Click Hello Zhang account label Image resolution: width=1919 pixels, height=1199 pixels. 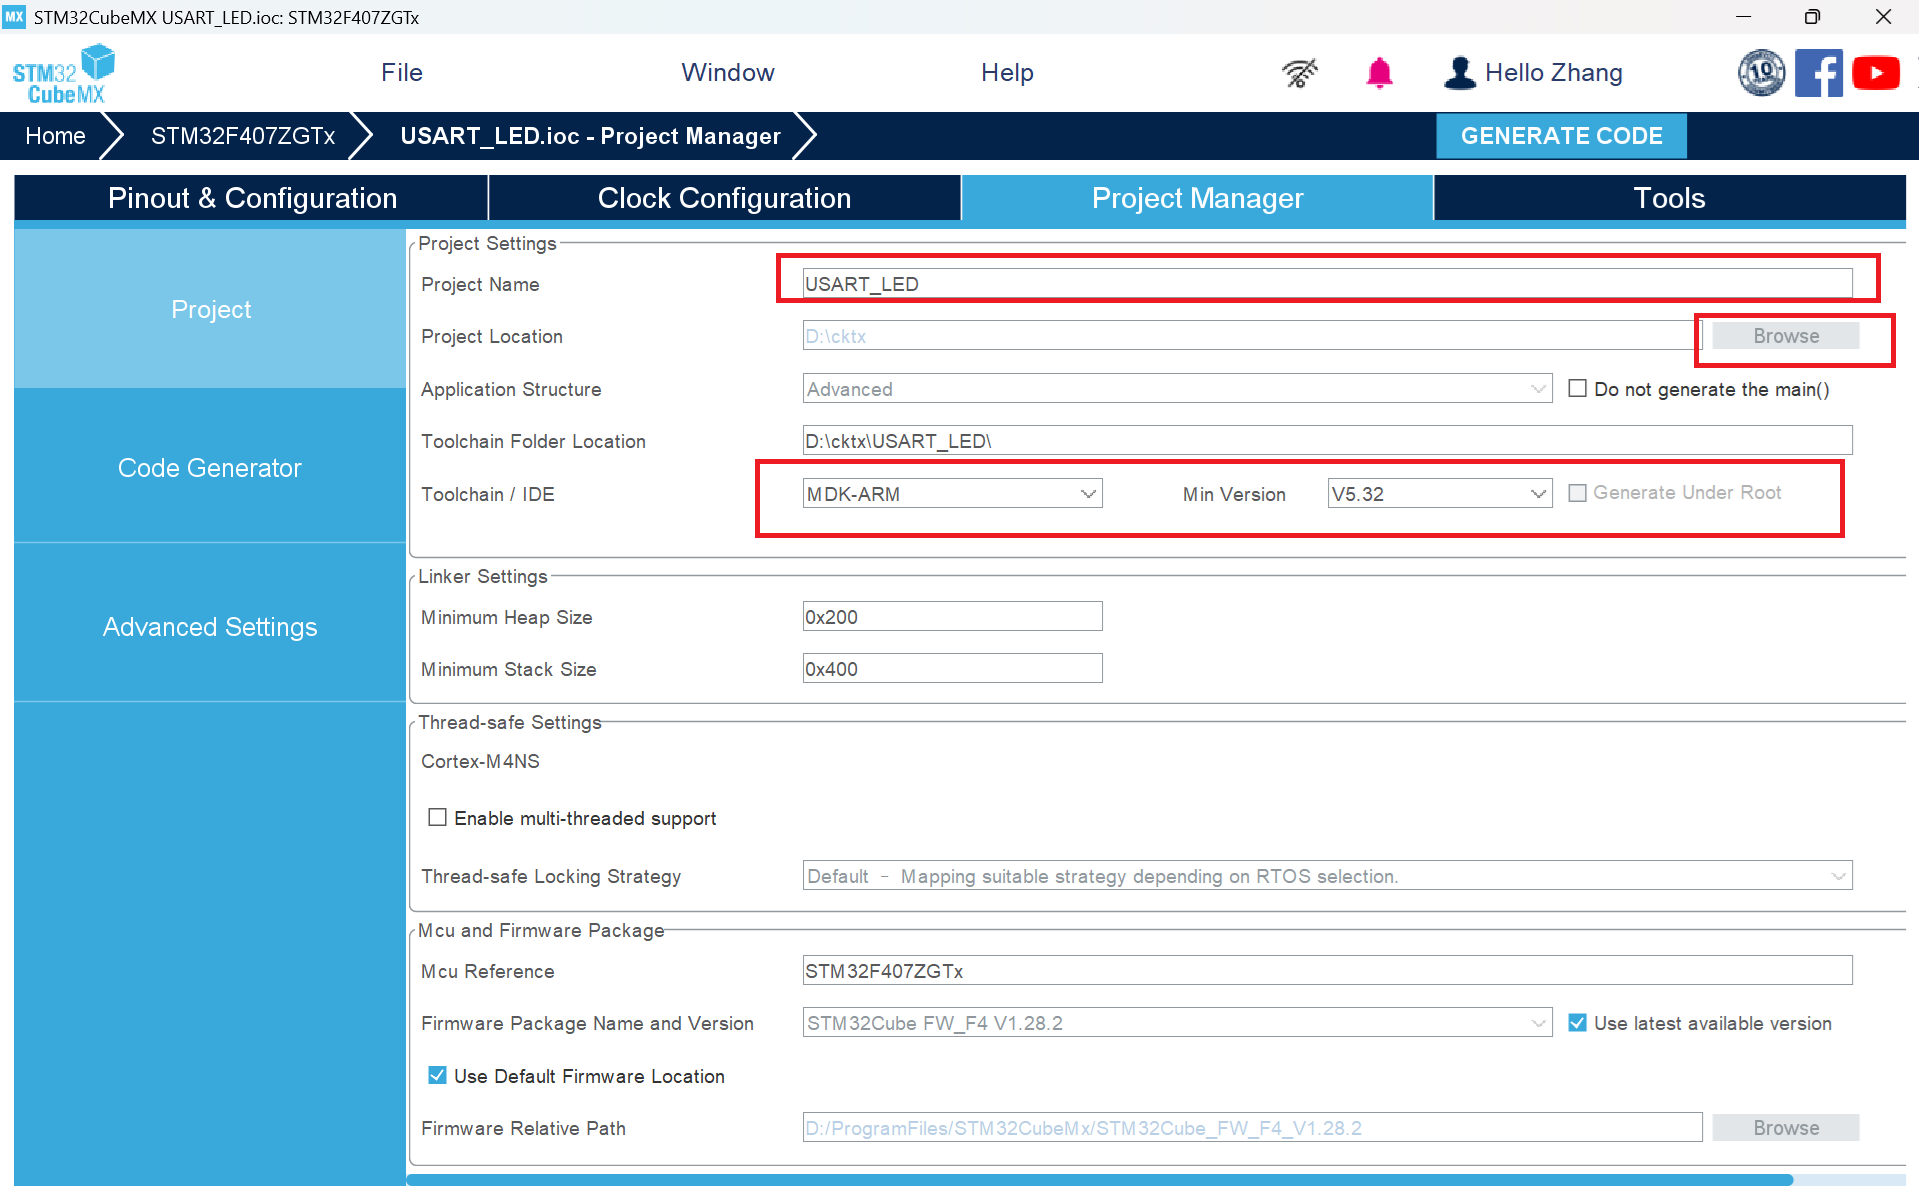pos(1553,73)
